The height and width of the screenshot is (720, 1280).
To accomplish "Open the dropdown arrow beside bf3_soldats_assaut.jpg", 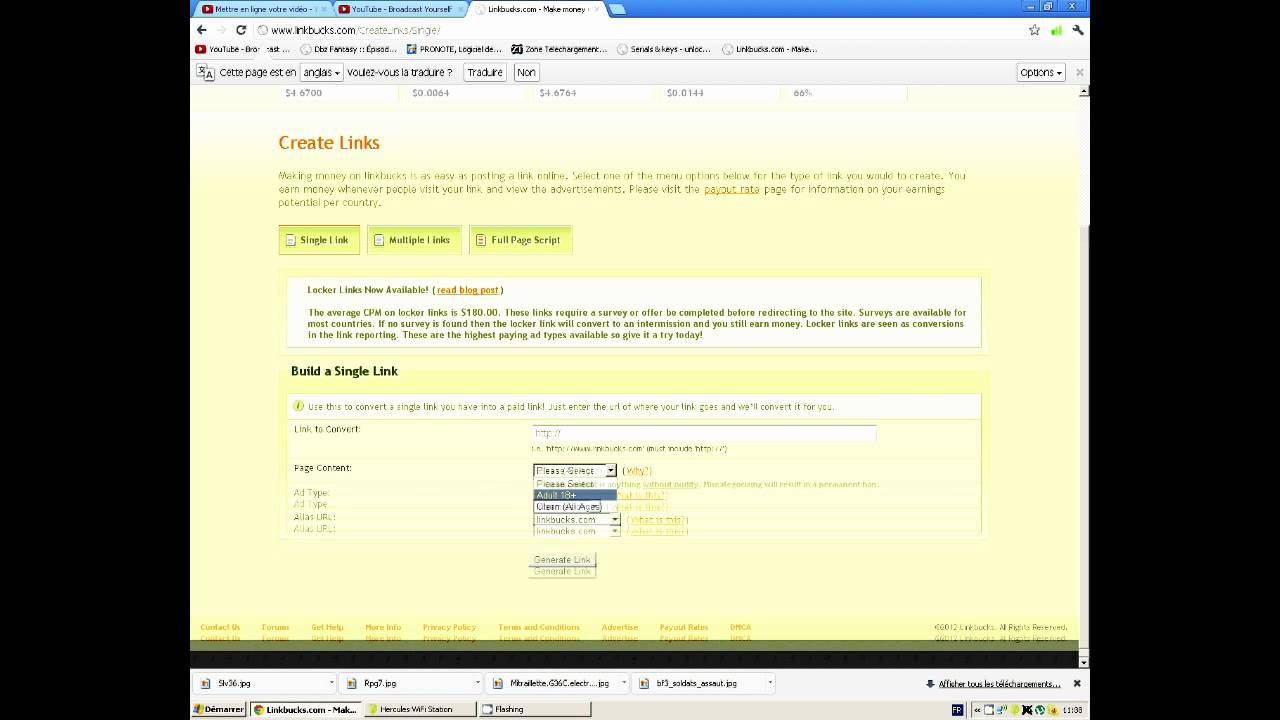I will [770, 684].
